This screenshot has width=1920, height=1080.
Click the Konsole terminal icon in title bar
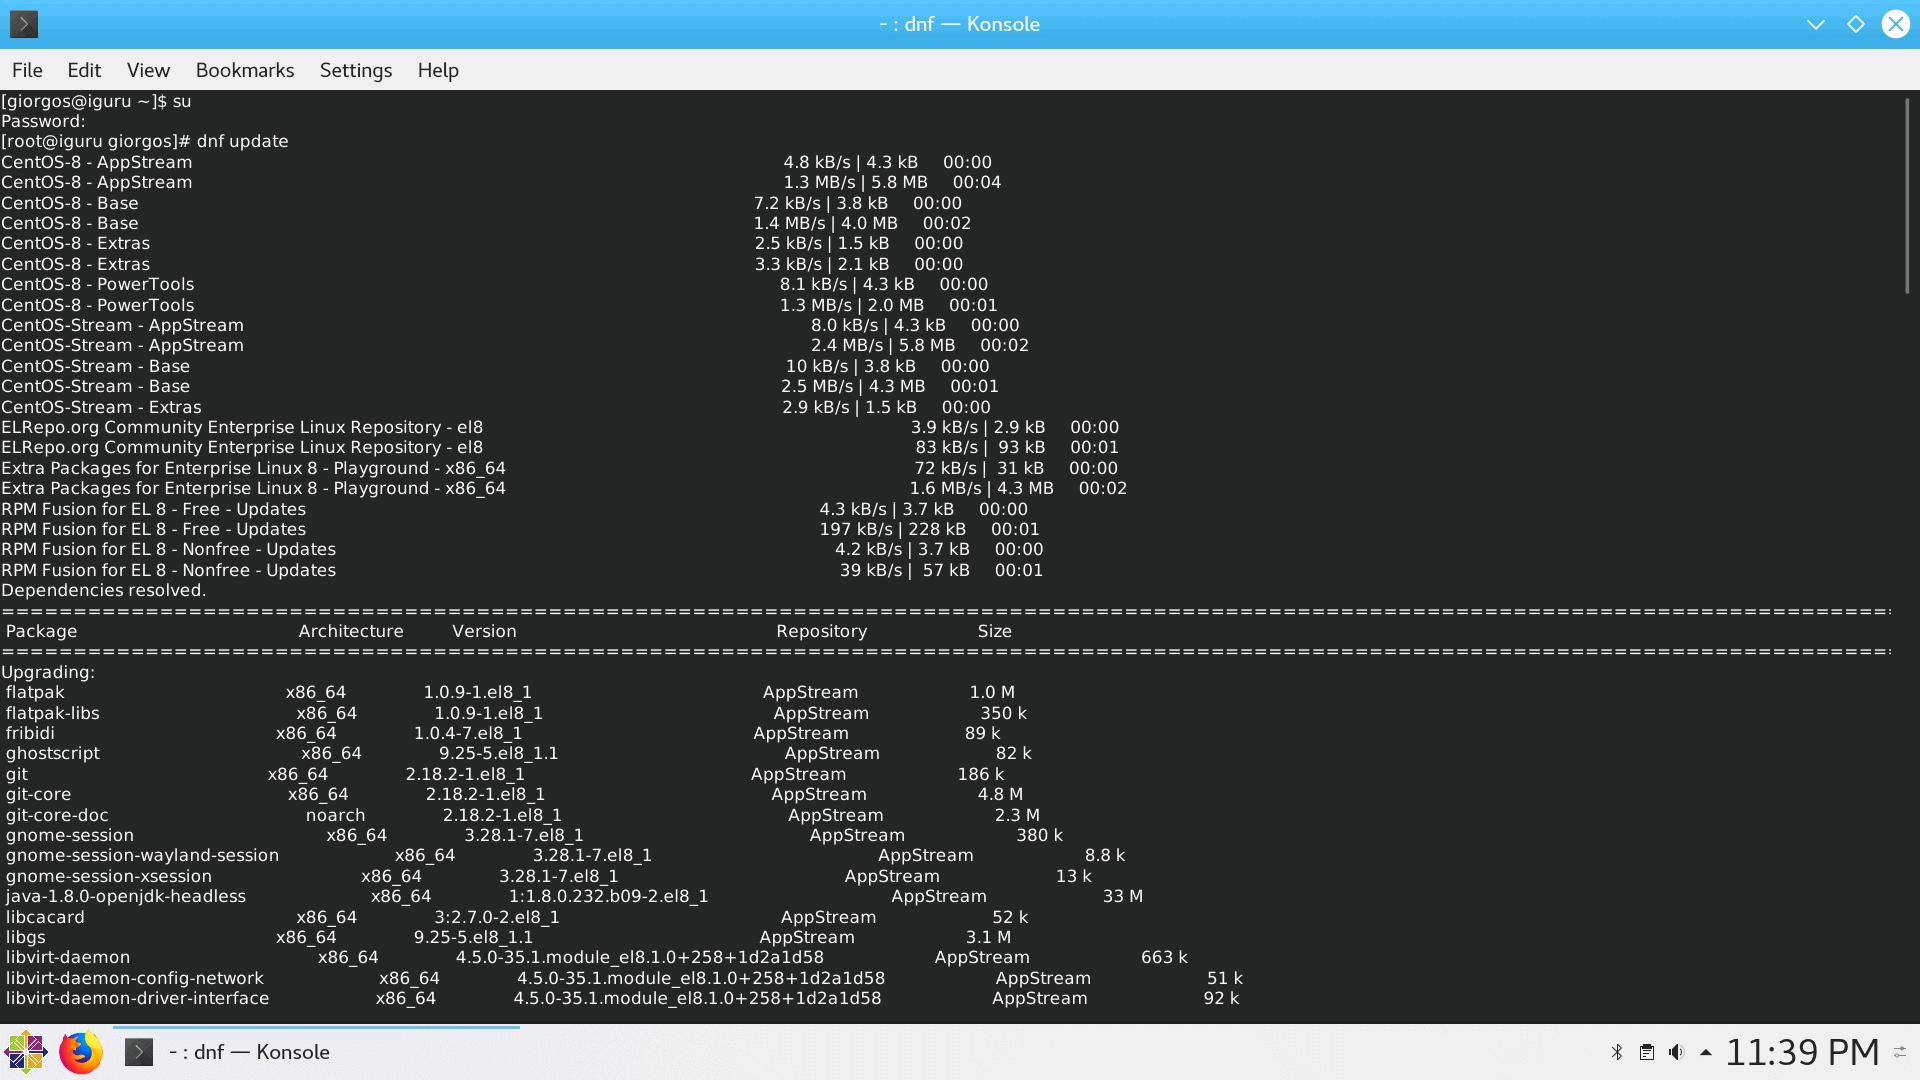tap(24, 24)
